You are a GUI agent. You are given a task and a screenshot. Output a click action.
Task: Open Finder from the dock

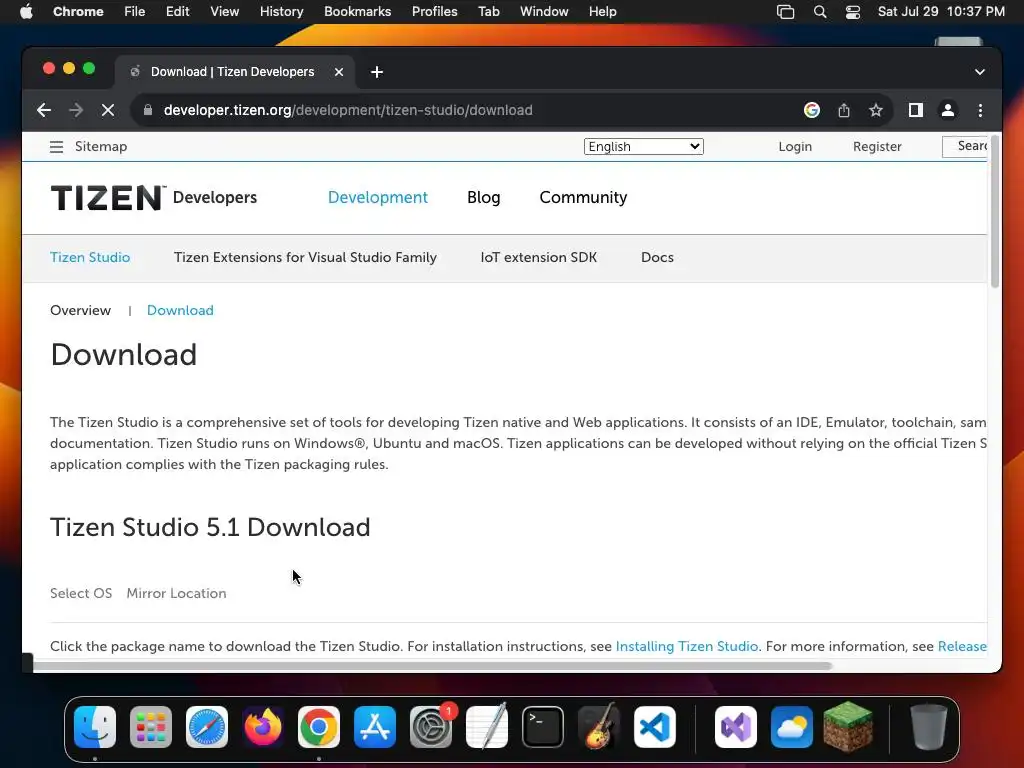click(x=95, y=727)
